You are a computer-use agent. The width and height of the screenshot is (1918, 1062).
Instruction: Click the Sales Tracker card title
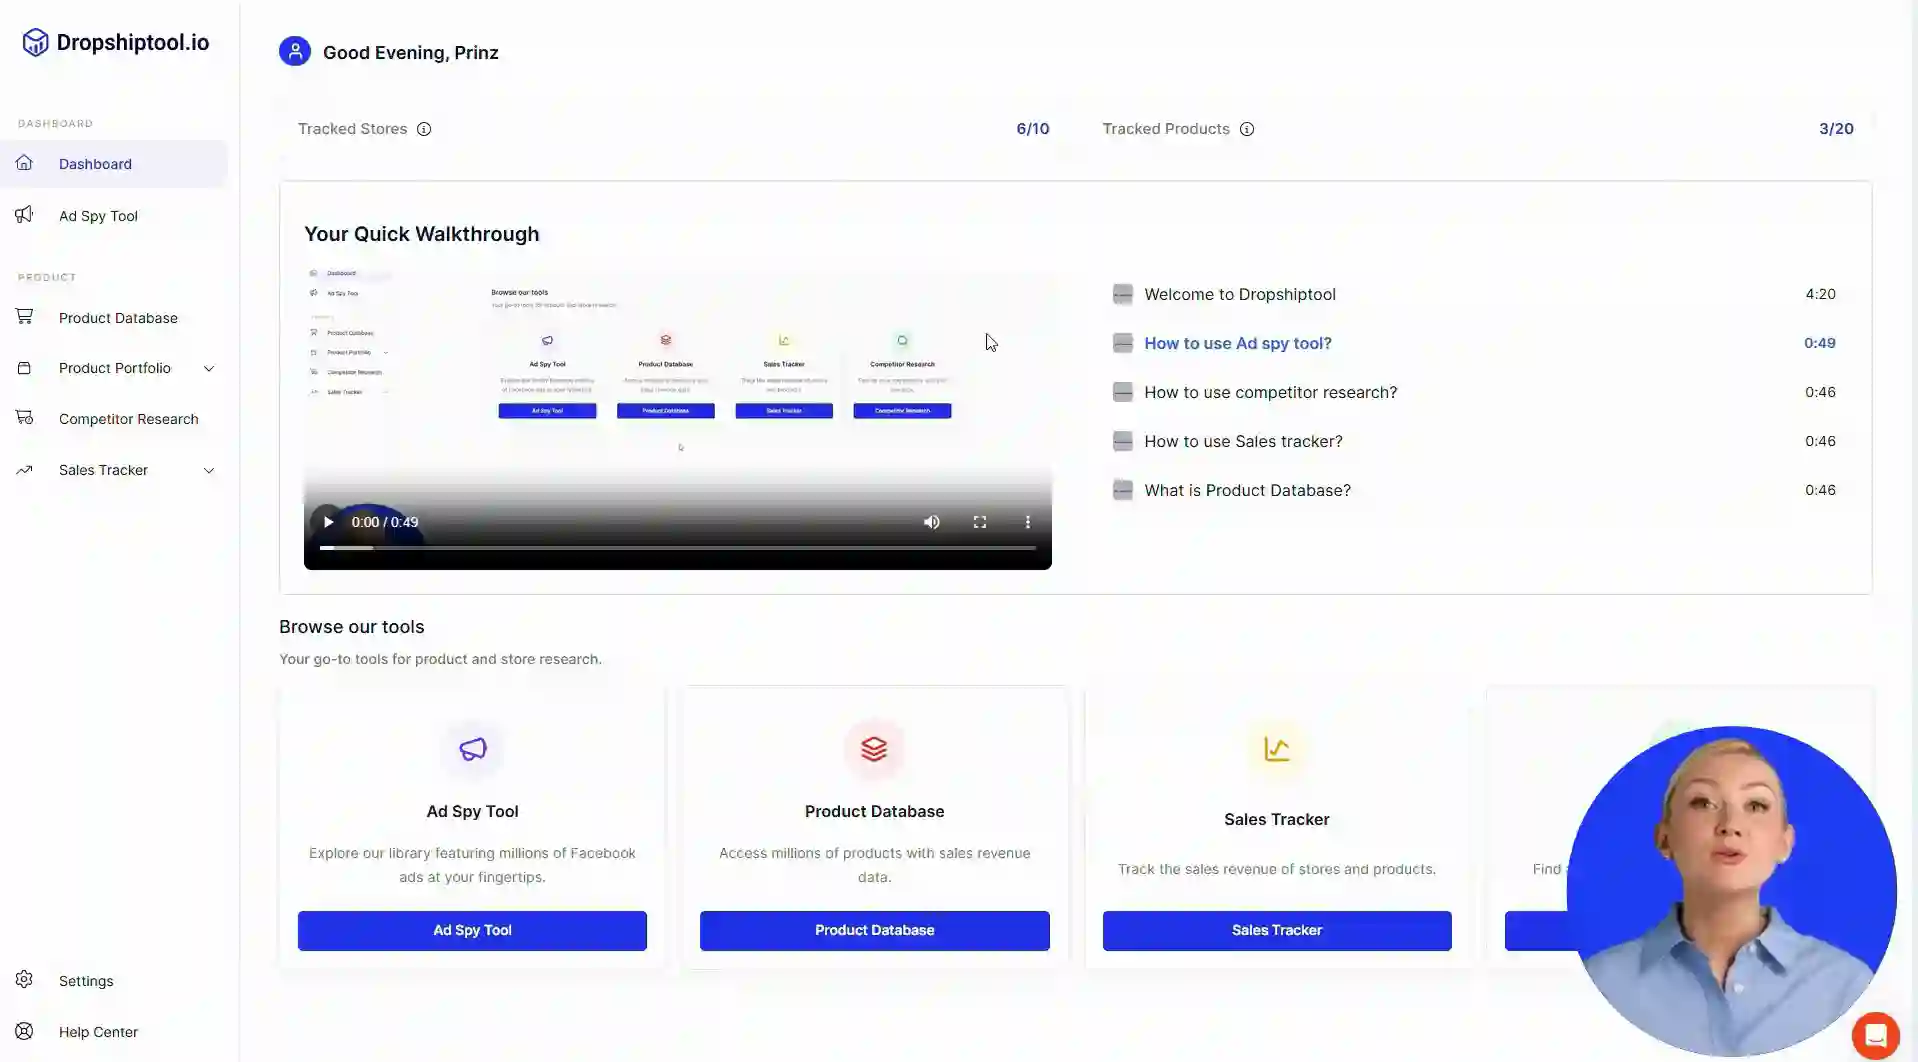1276,819
